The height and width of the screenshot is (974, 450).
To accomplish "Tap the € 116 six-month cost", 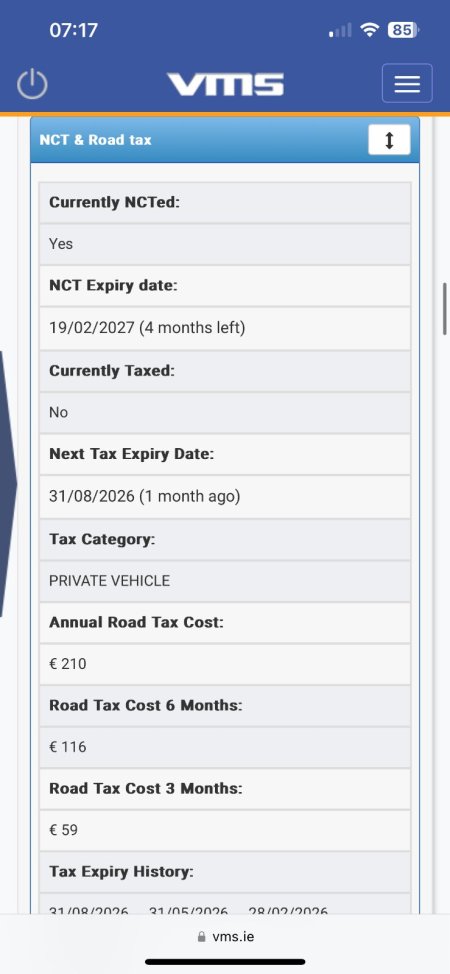I will [x=68, y=747].
